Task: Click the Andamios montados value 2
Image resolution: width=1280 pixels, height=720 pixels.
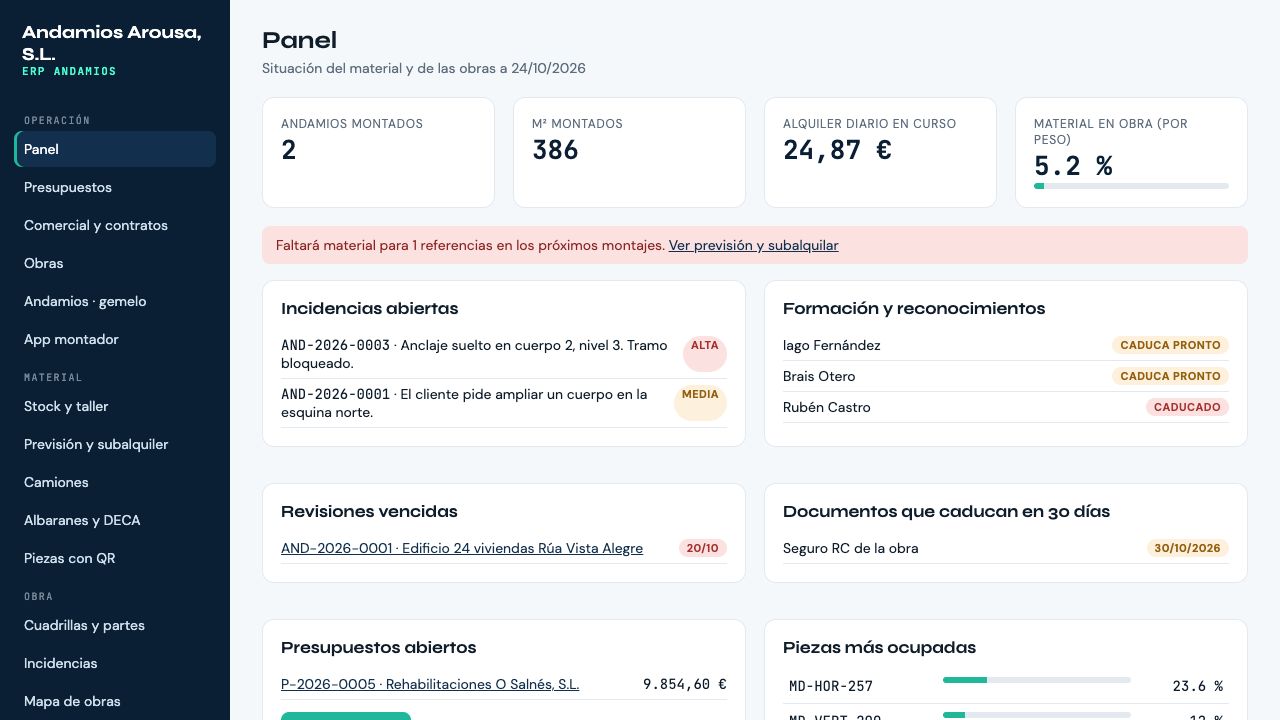Action: 289,150
